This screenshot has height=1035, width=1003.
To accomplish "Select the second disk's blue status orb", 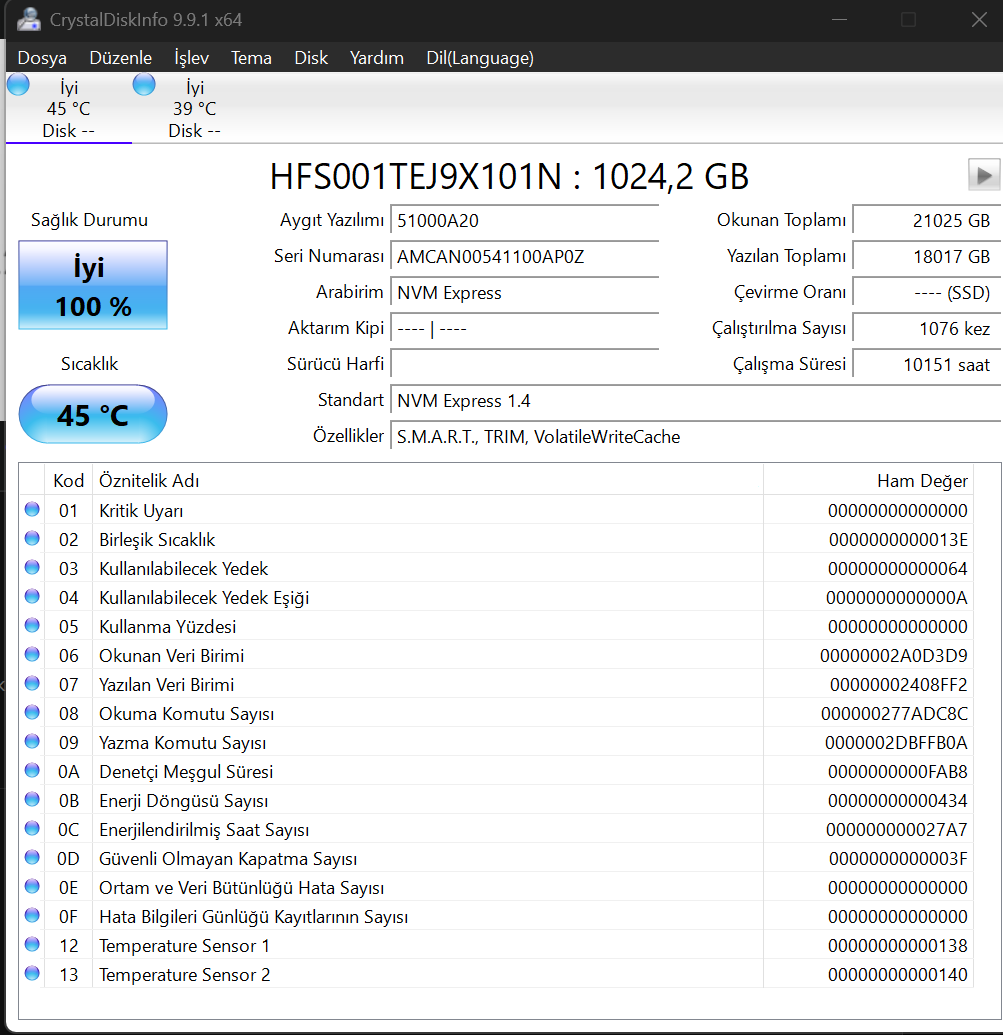I will (144, 84).
